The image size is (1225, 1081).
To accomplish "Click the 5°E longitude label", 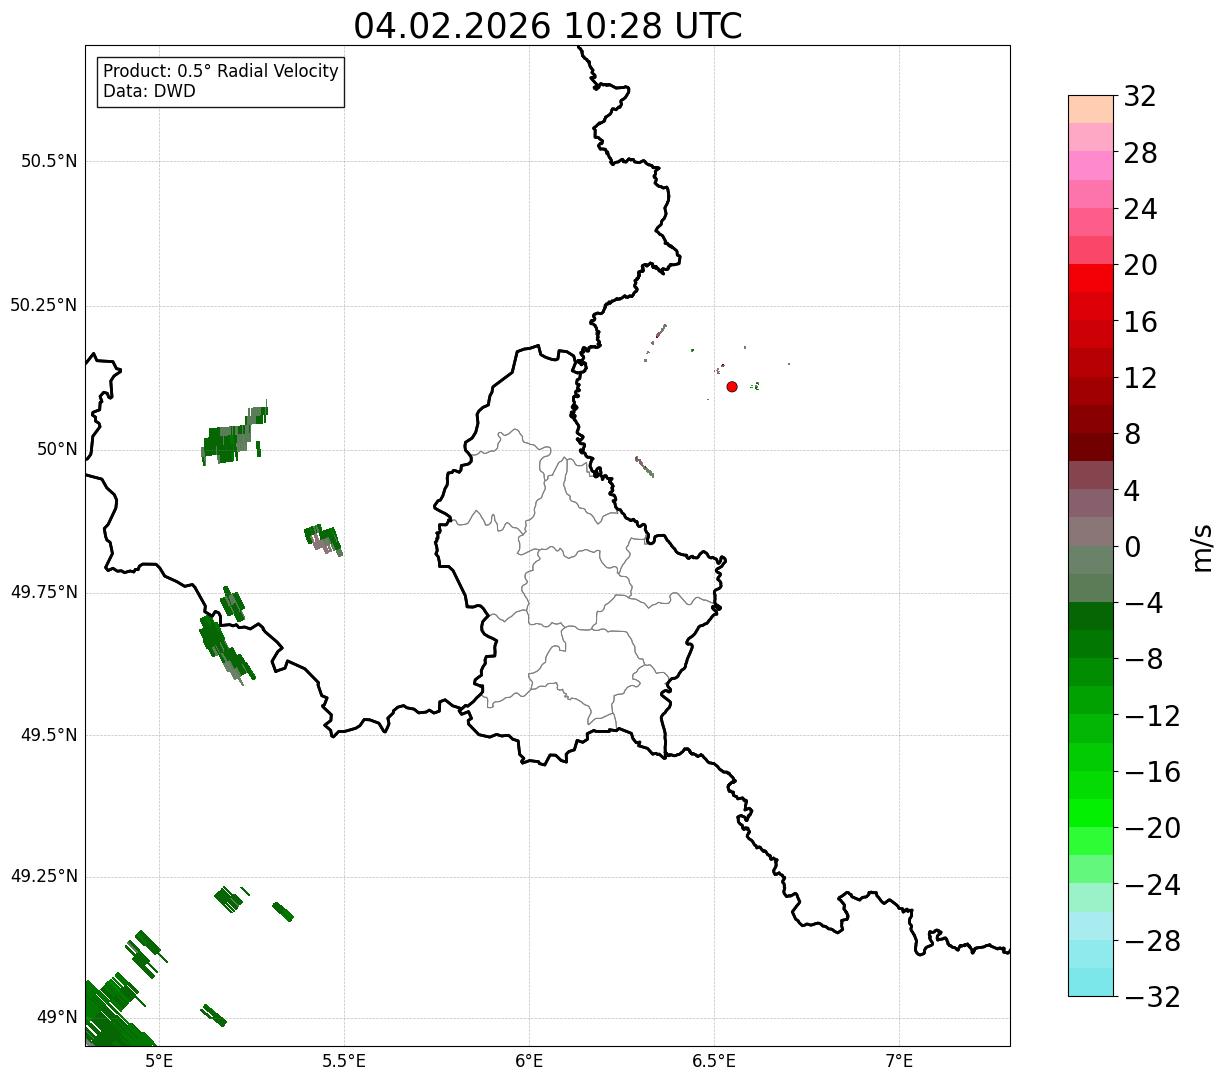I will [159, 1061].
